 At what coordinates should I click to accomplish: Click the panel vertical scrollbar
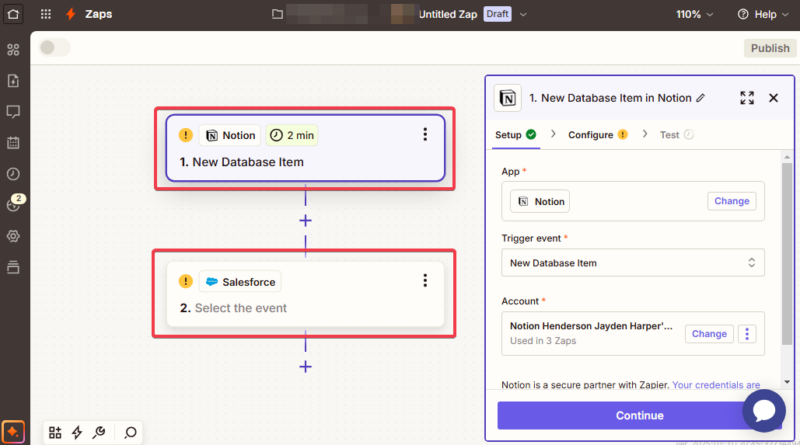point(787,254)
